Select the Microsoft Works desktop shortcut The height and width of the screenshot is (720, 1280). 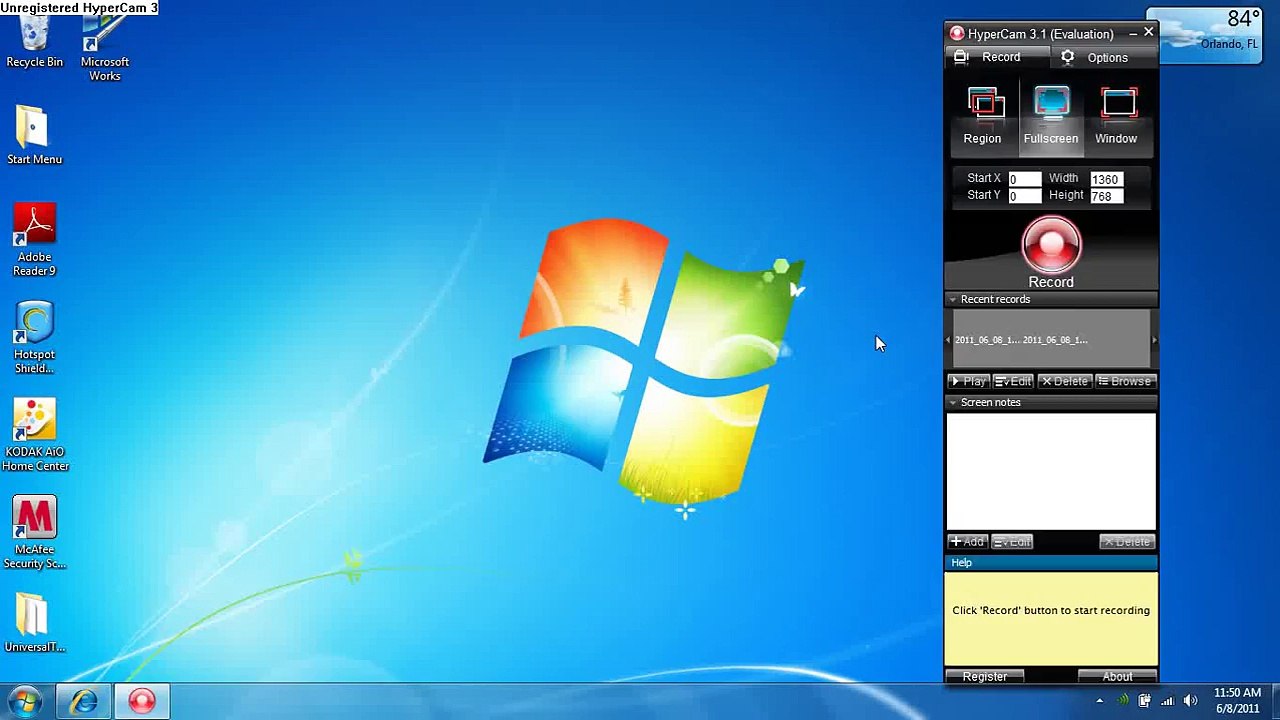click(x=104, y=48)
